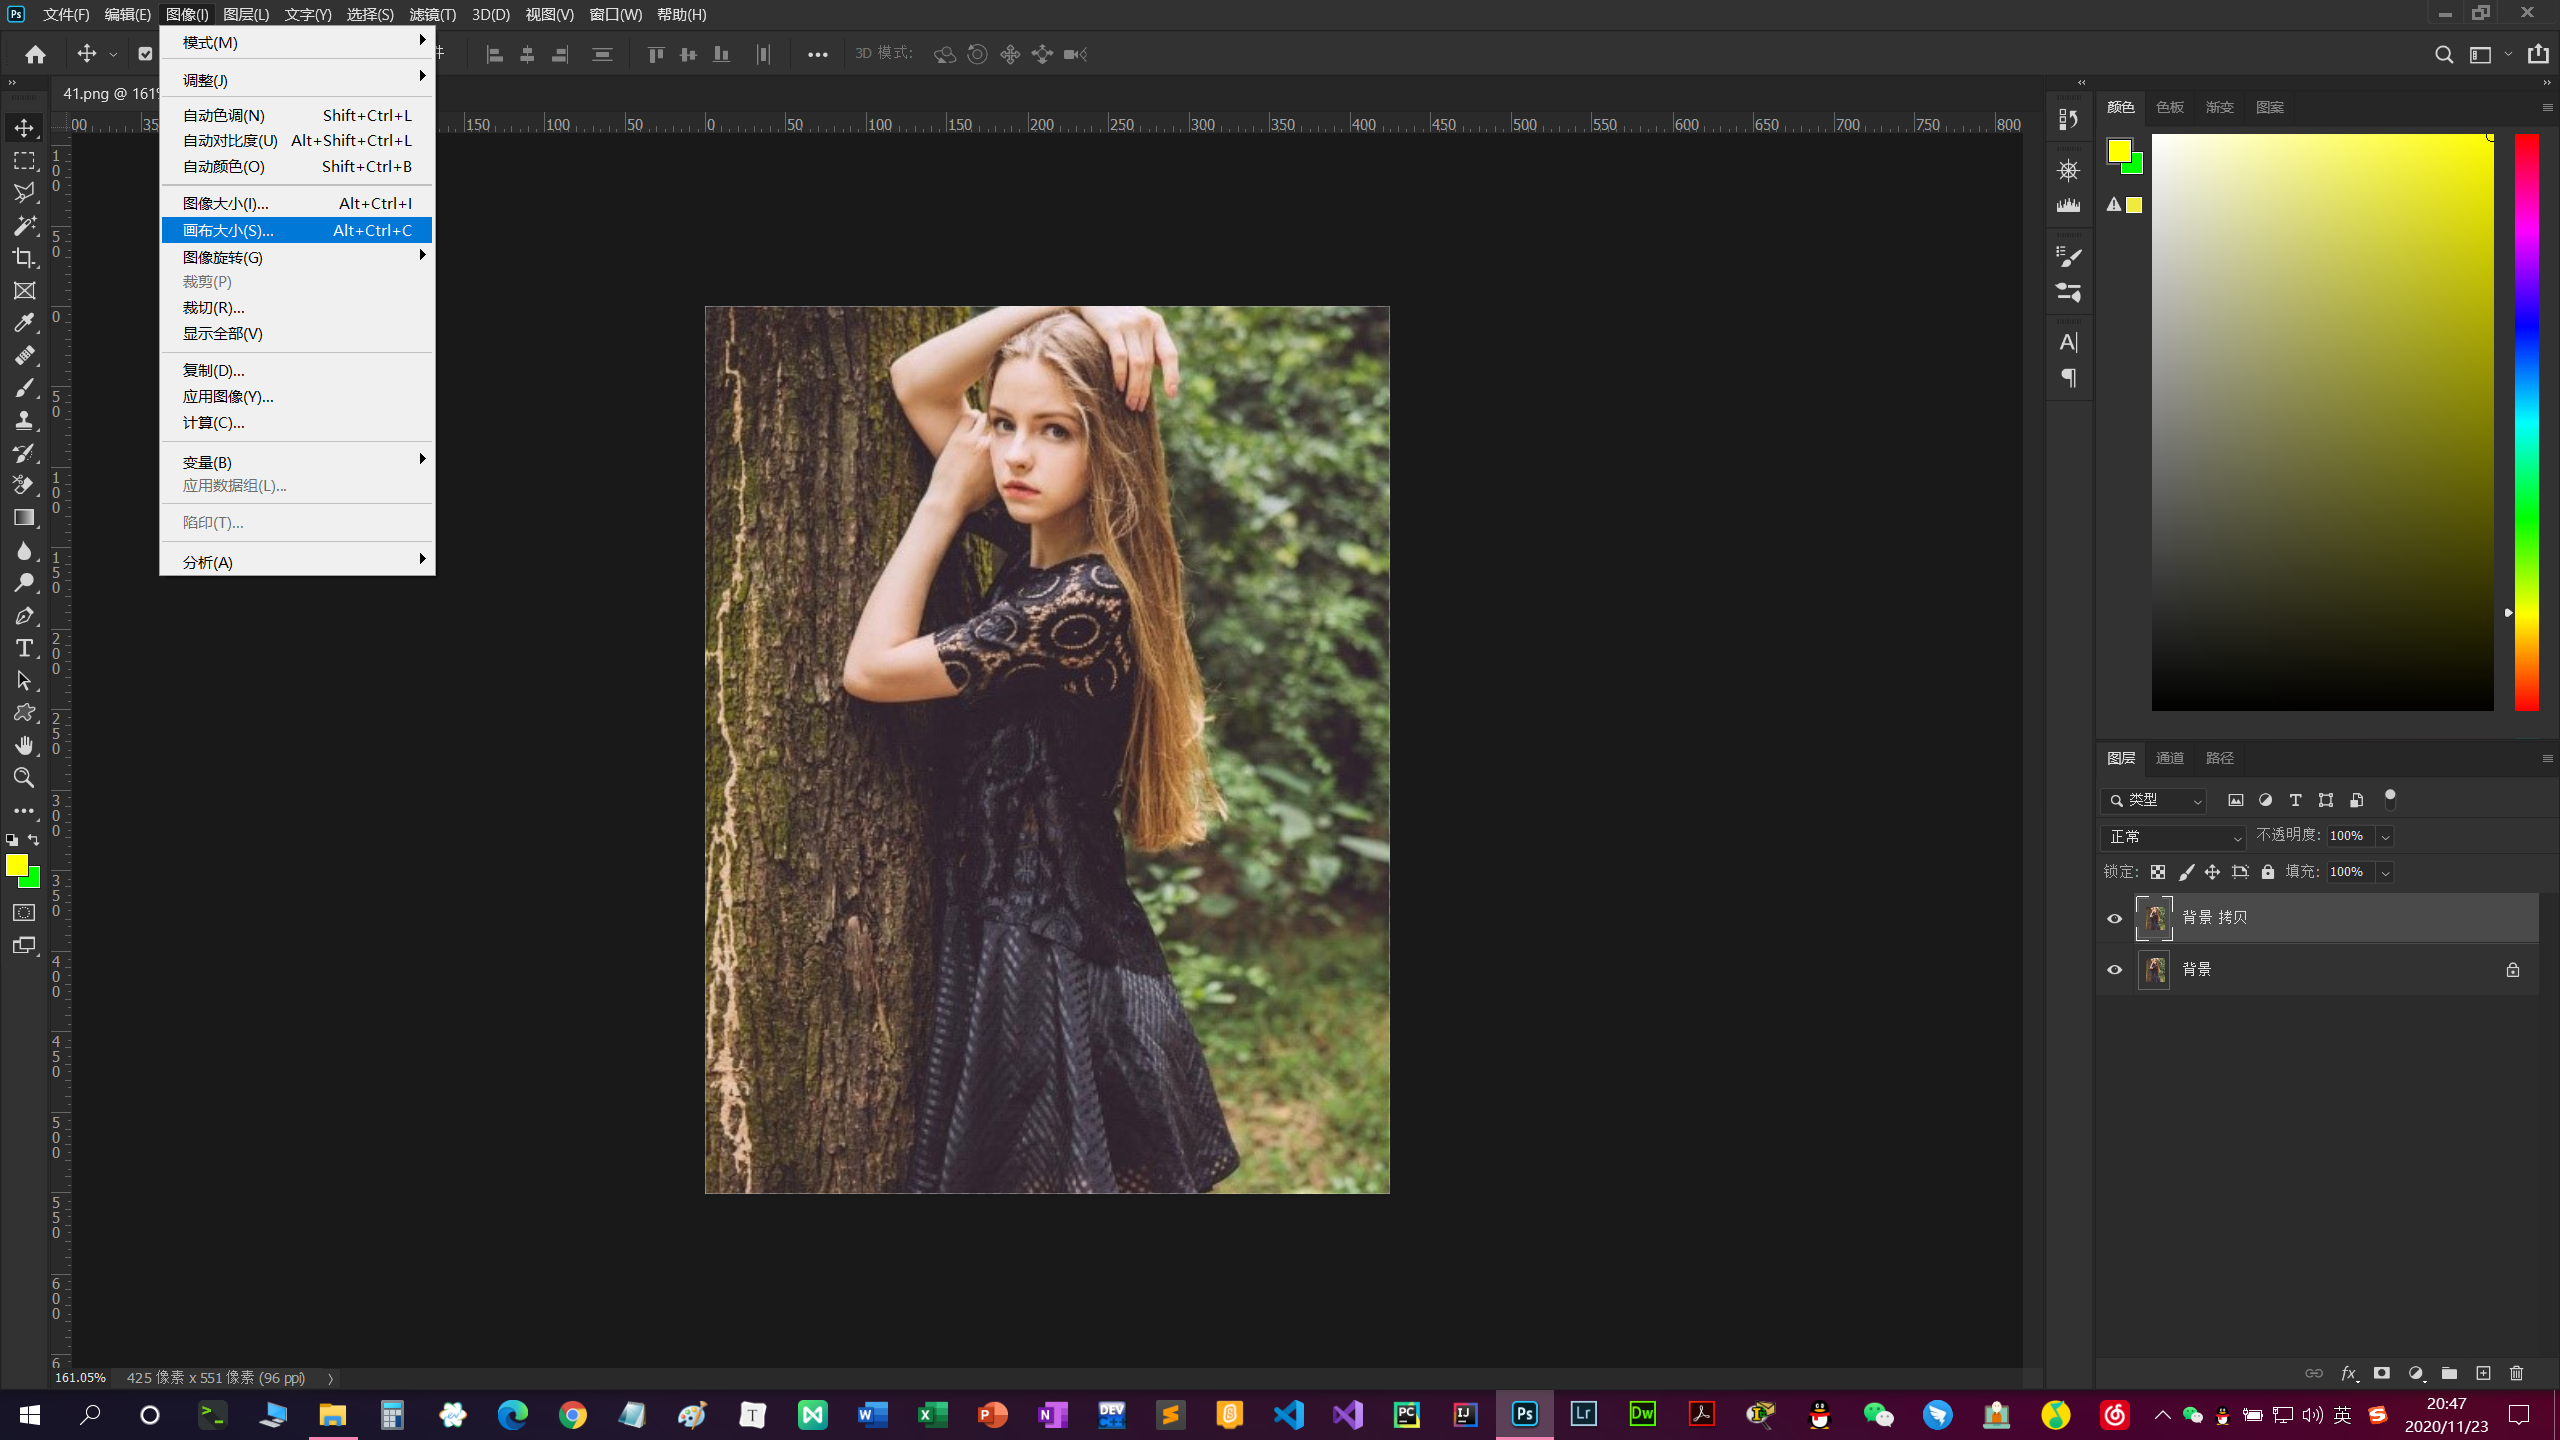Open the layer style fx menu
2560x1440 pixels.
(x=2349, y=1373)
